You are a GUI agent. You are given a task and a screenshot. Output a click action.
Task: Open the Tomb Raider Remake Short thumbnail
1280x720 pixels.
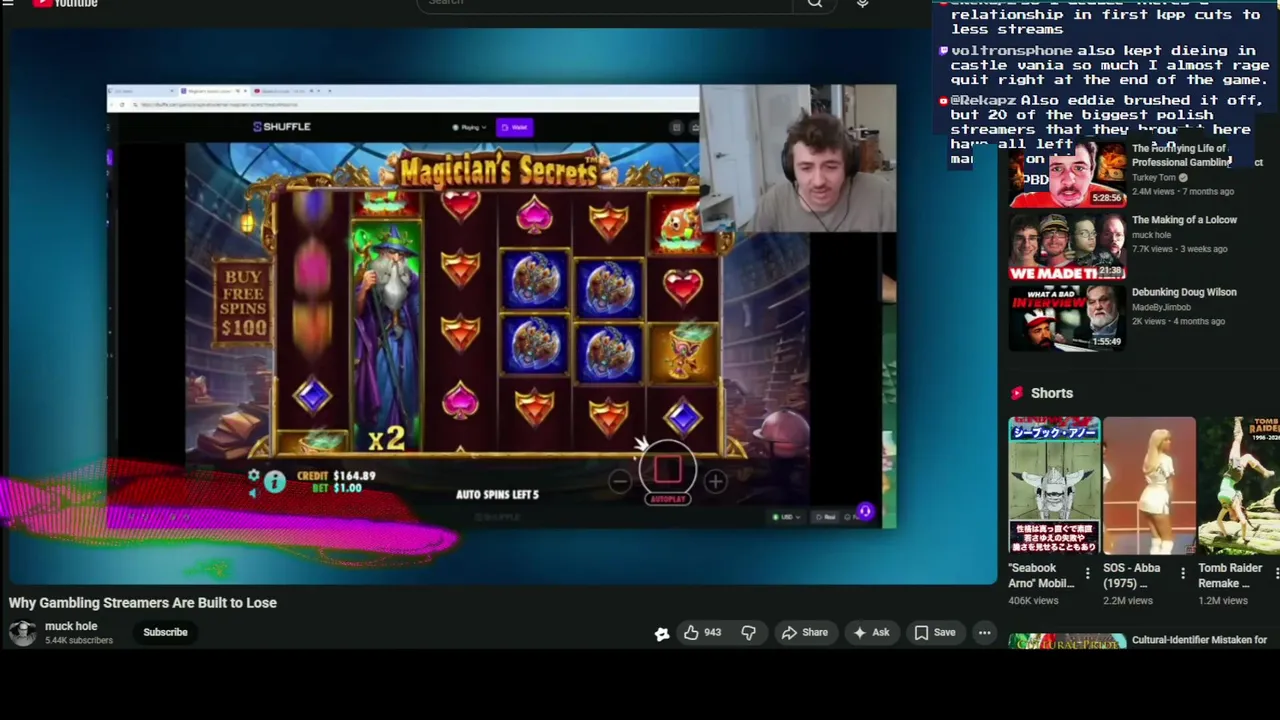click(x=1239, y=485)
